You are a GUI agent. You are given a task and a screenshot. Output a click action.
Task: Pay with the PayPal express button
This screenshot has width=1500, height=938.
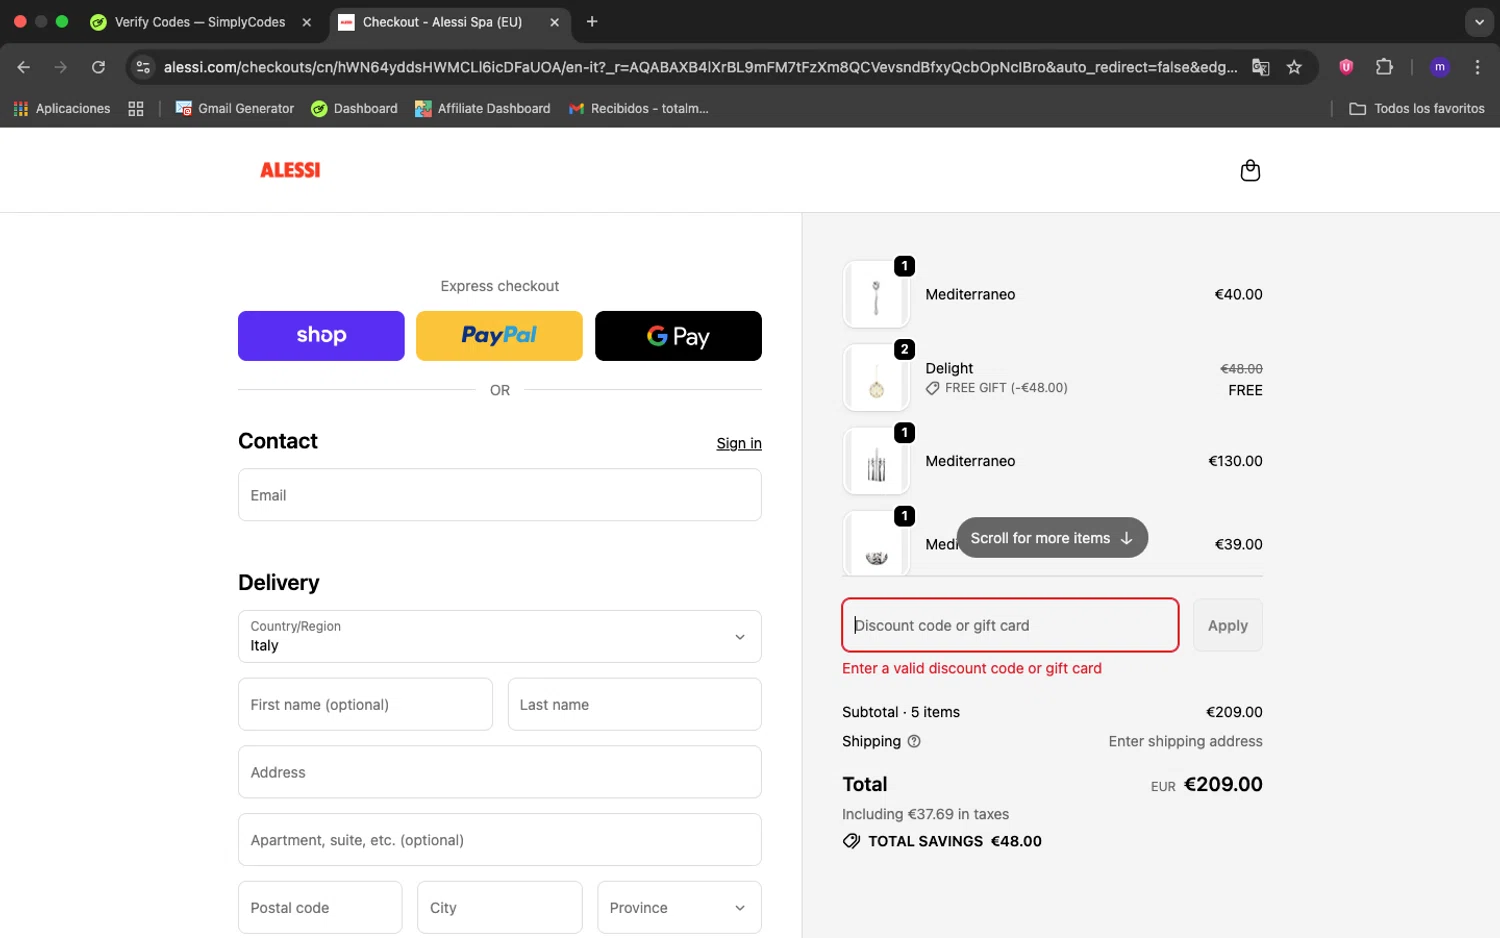(x=499, y=336)
